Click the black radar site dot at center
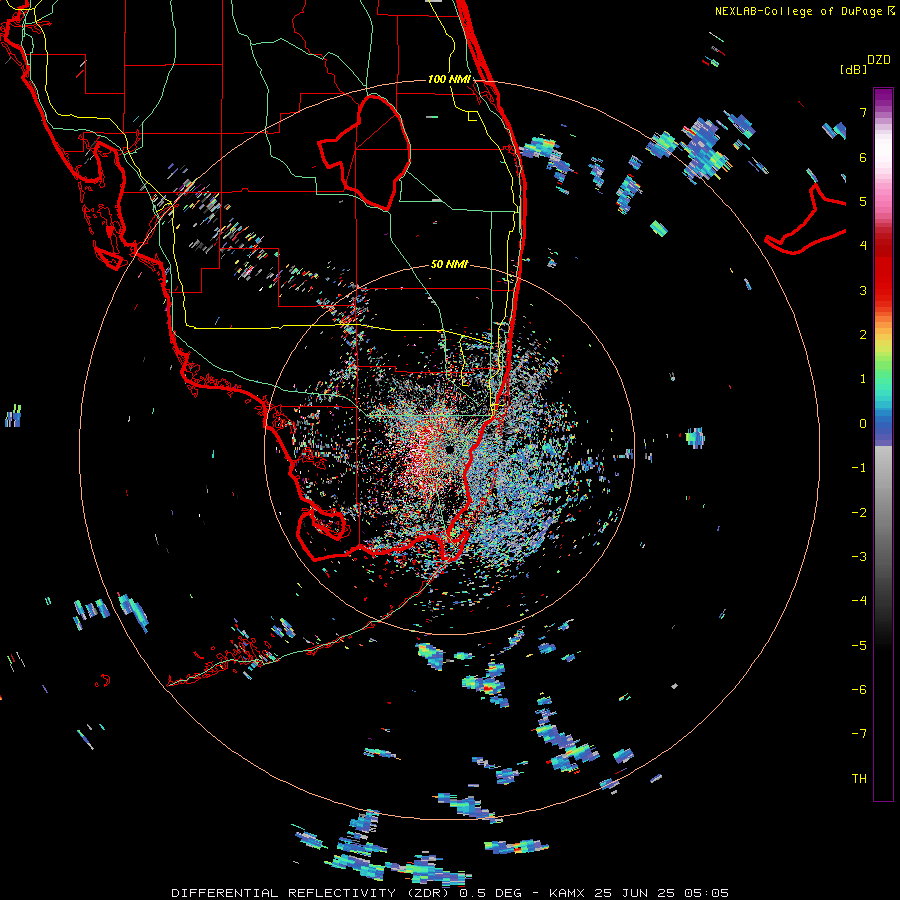 (x=450, y=449)
